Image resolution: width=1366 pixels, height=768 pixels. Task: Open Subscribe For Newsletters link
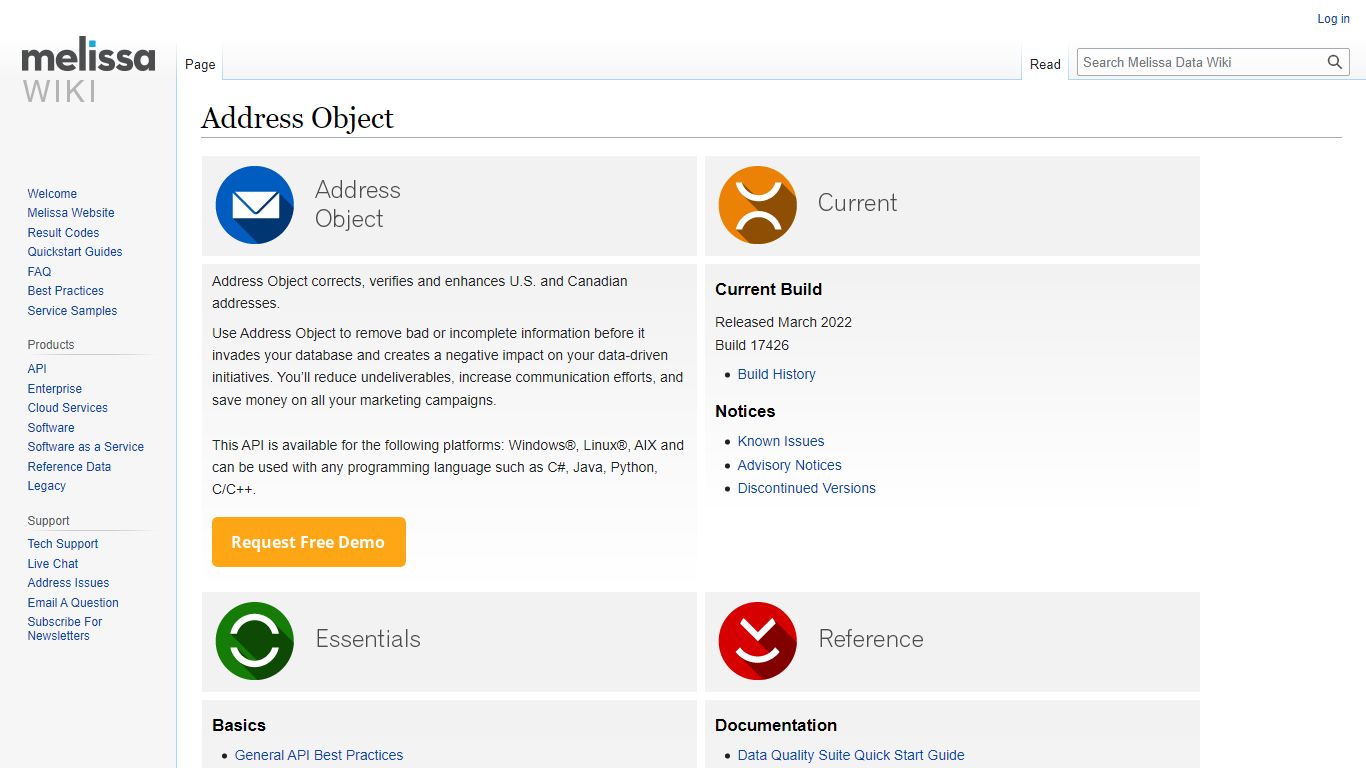(x=65, y=629)
